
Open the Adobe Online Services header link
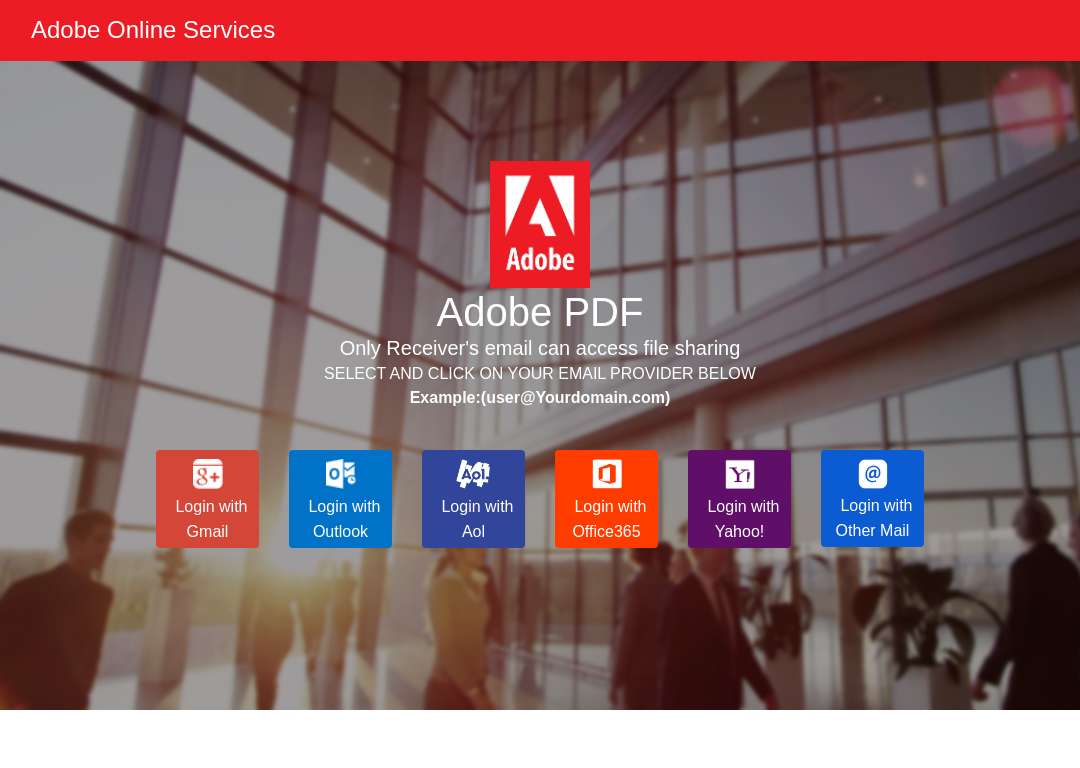coord(153,30)
